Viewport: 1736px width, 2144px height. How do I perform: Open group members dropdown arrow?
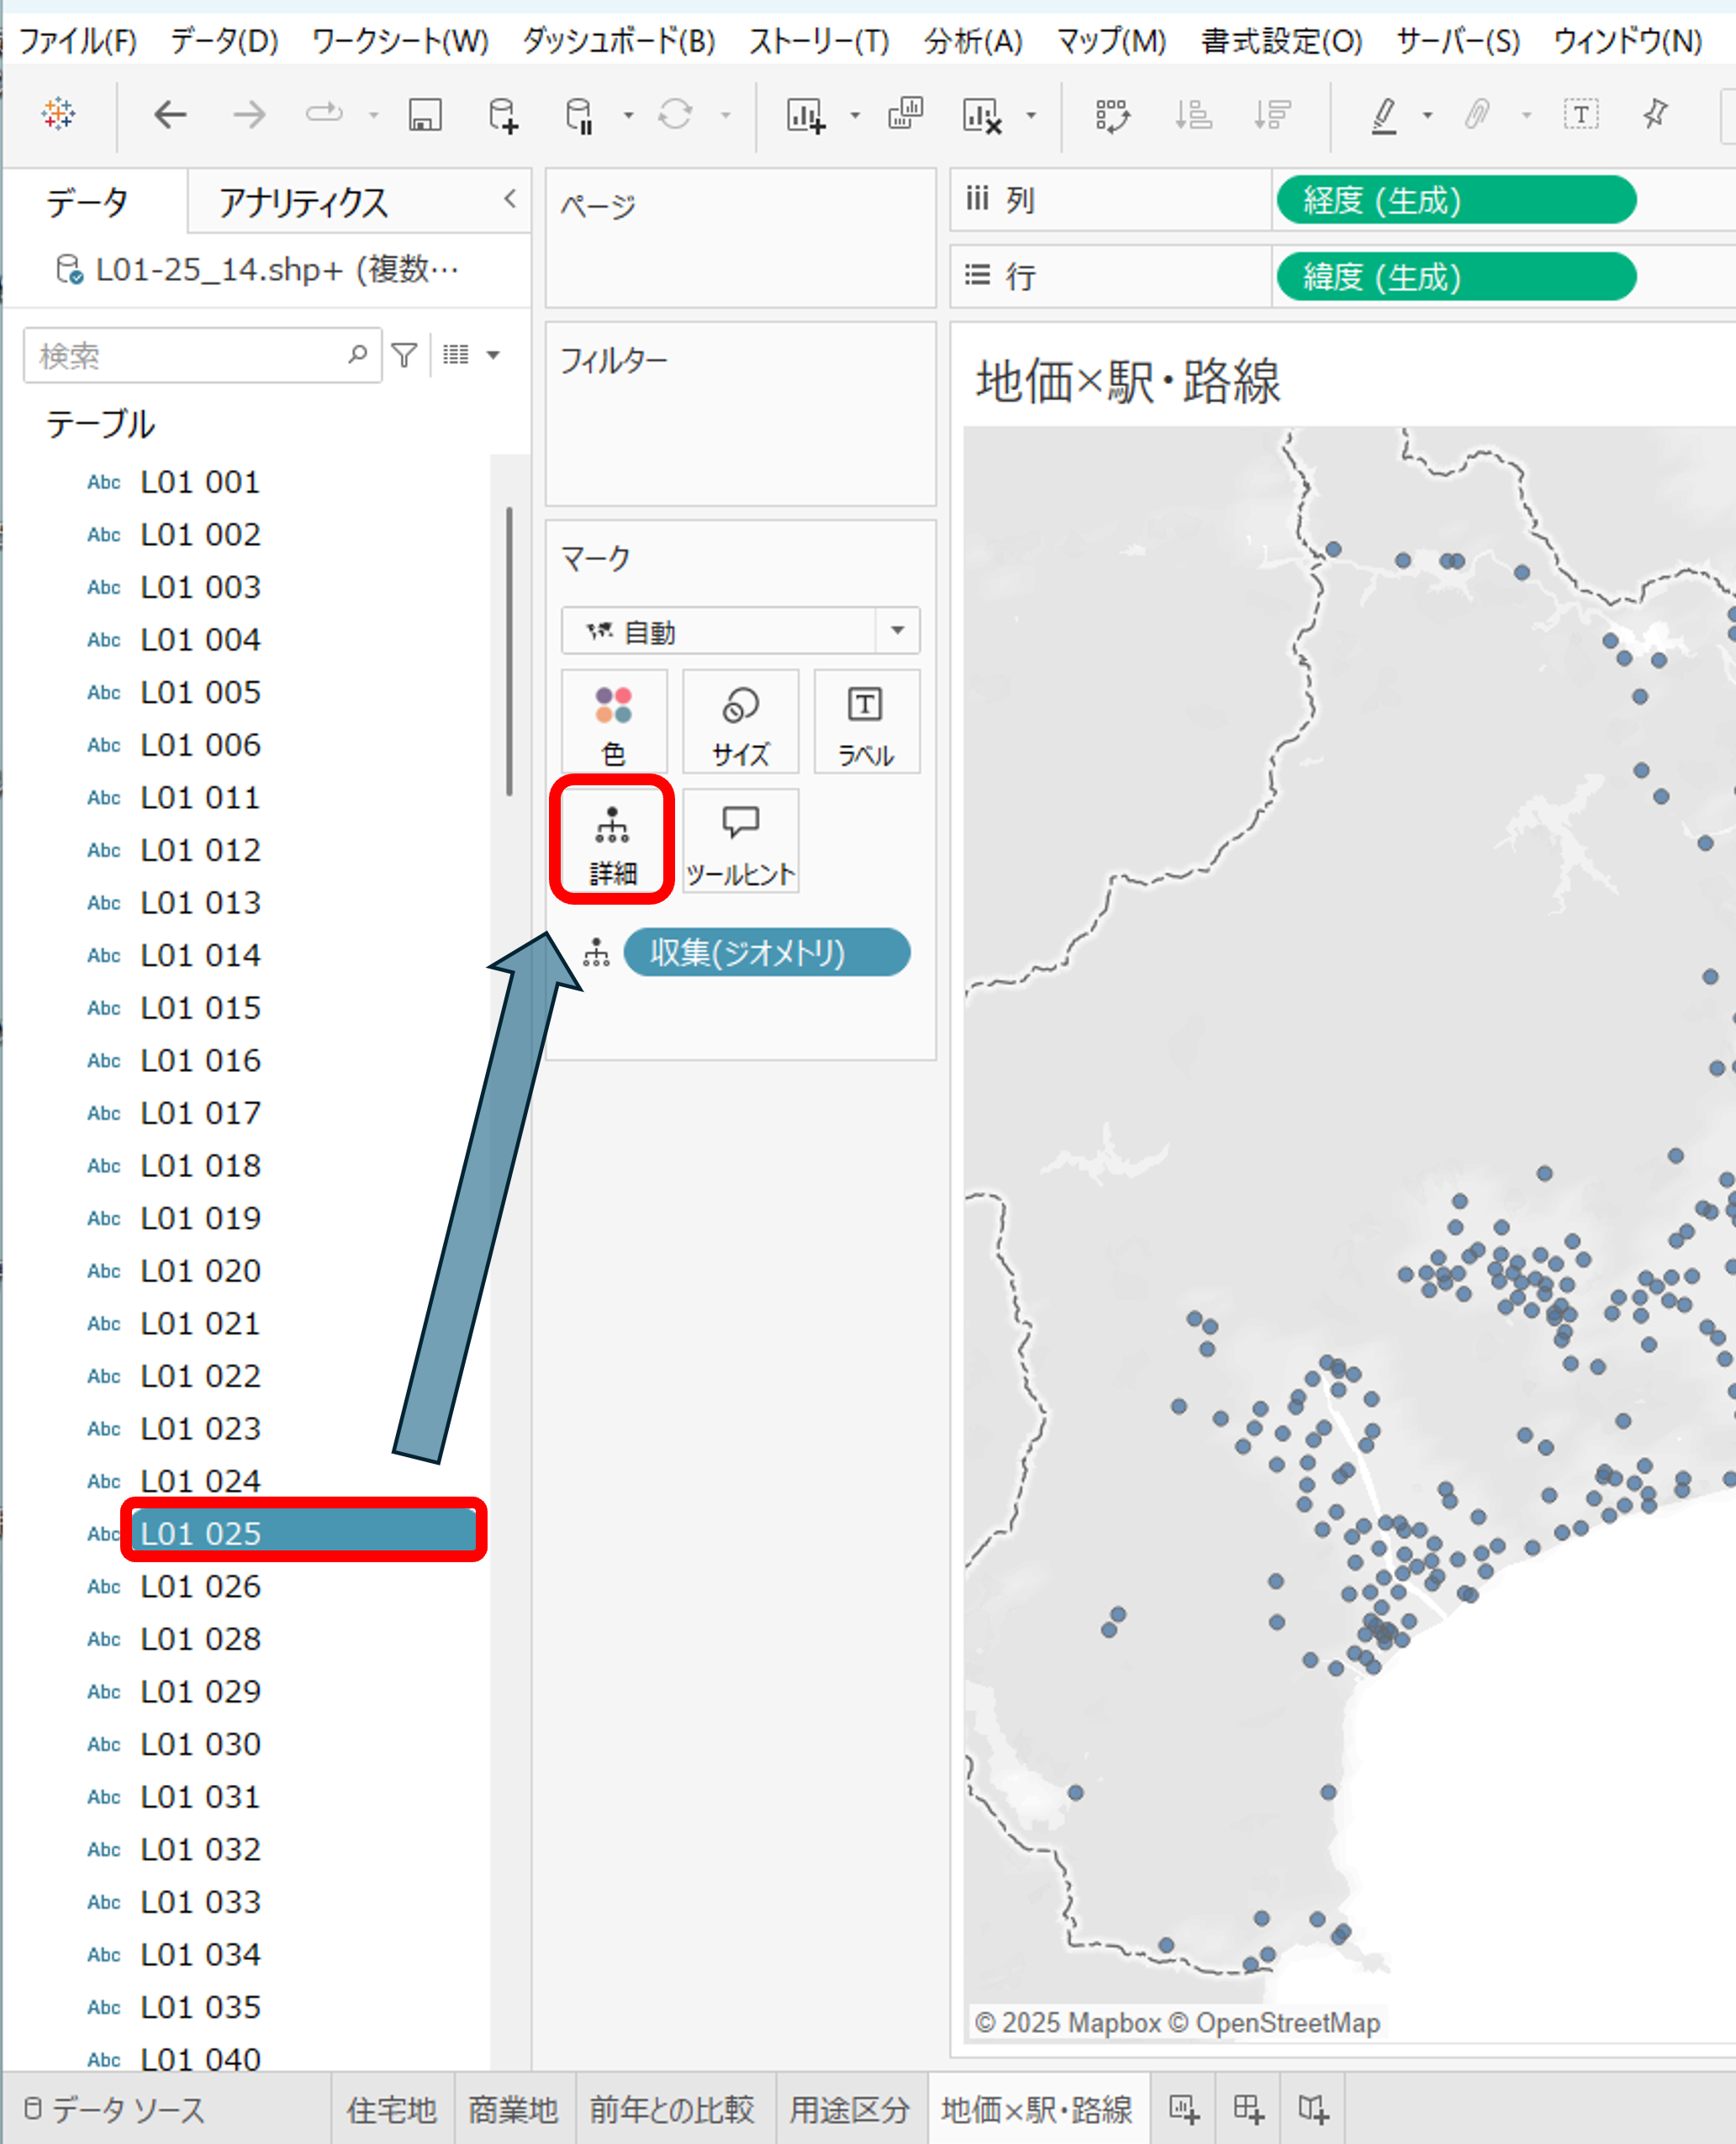(x=1526, y=116)
